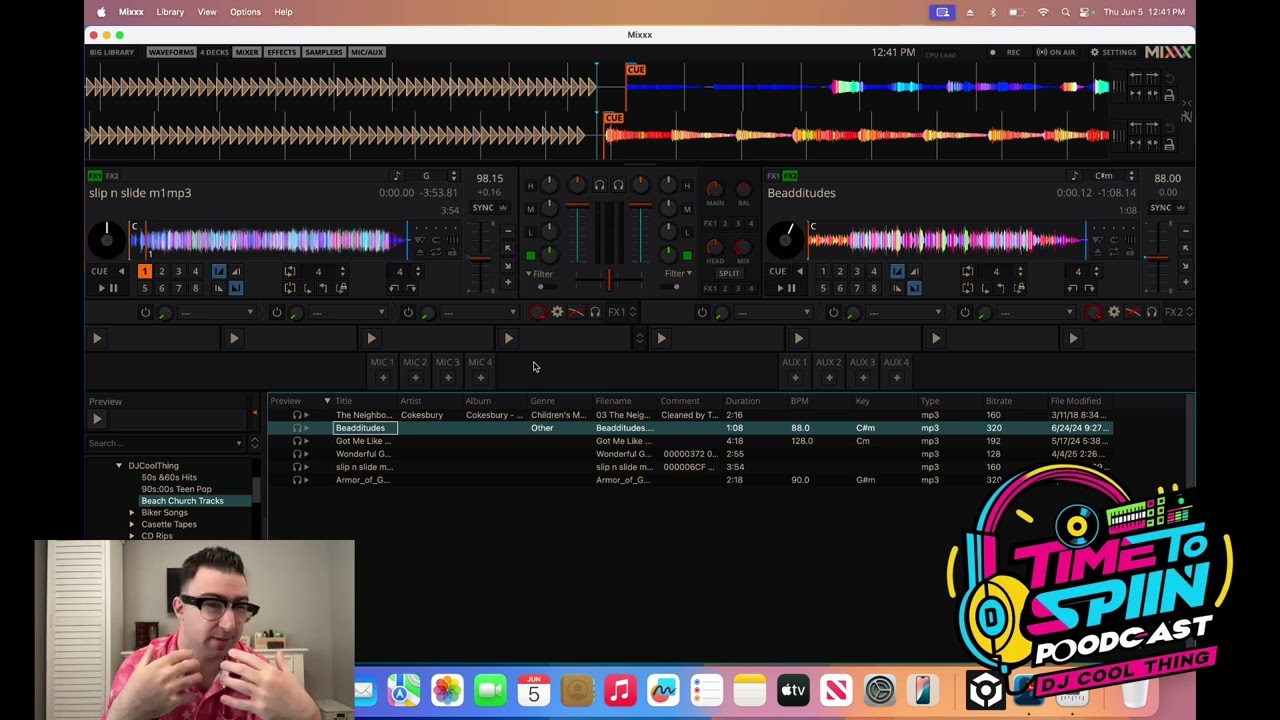Toggle BIG LIBRARY view
The height and width of the screenshot is (720, 1280).
pos(112,52)
